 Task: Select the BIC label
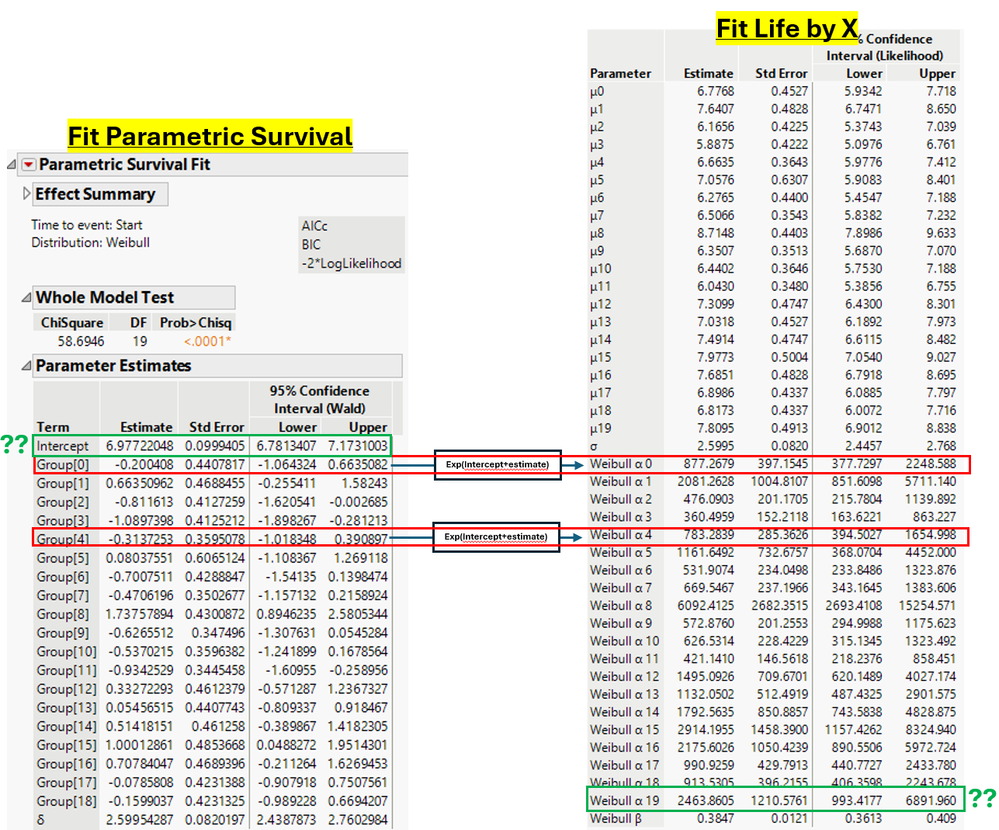311,245
